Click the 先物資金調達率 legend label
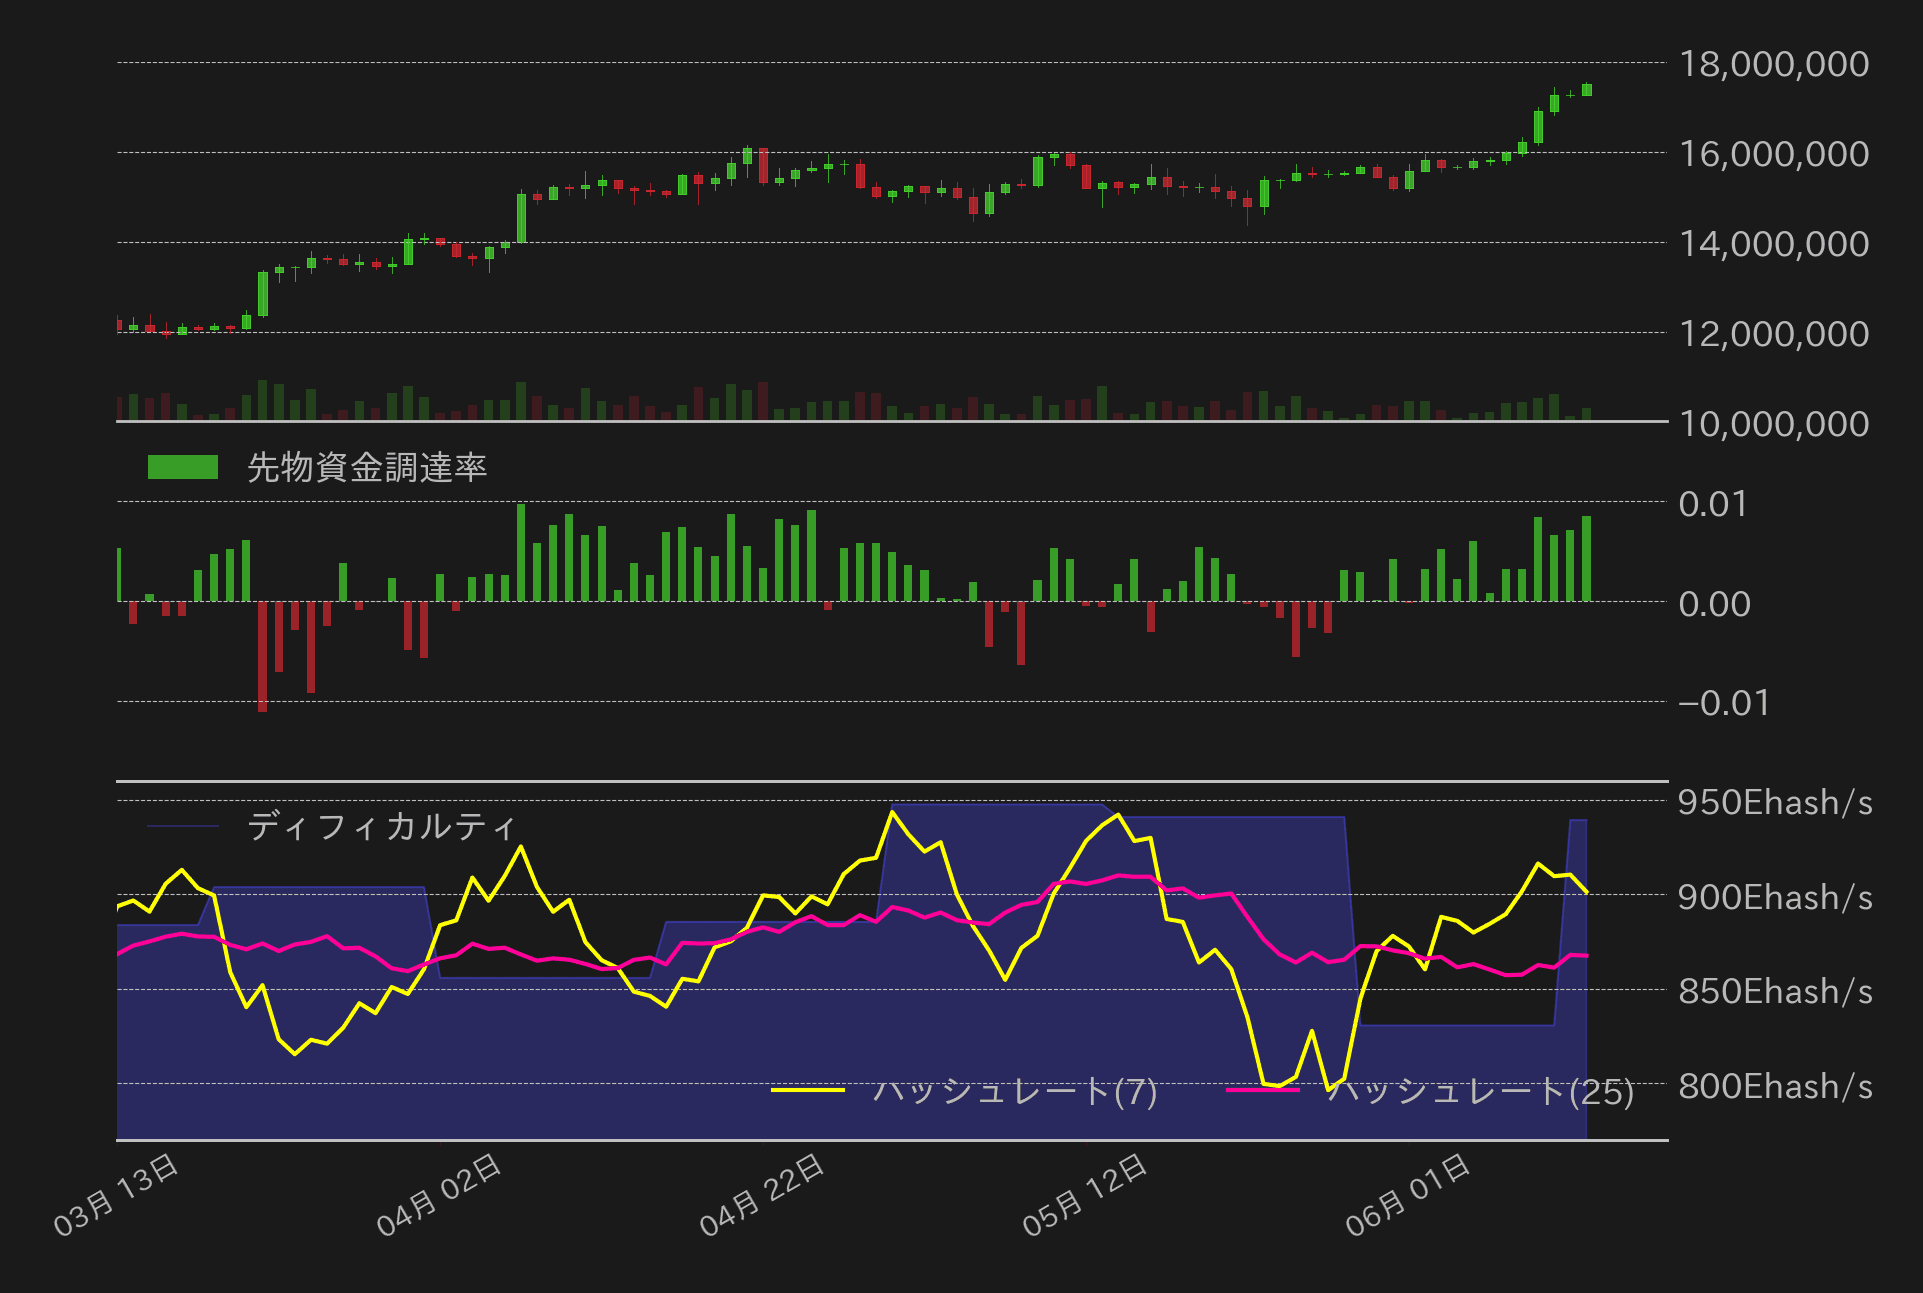The width and height of the screenshot is (1923, 1293). [x=366, y=467]
